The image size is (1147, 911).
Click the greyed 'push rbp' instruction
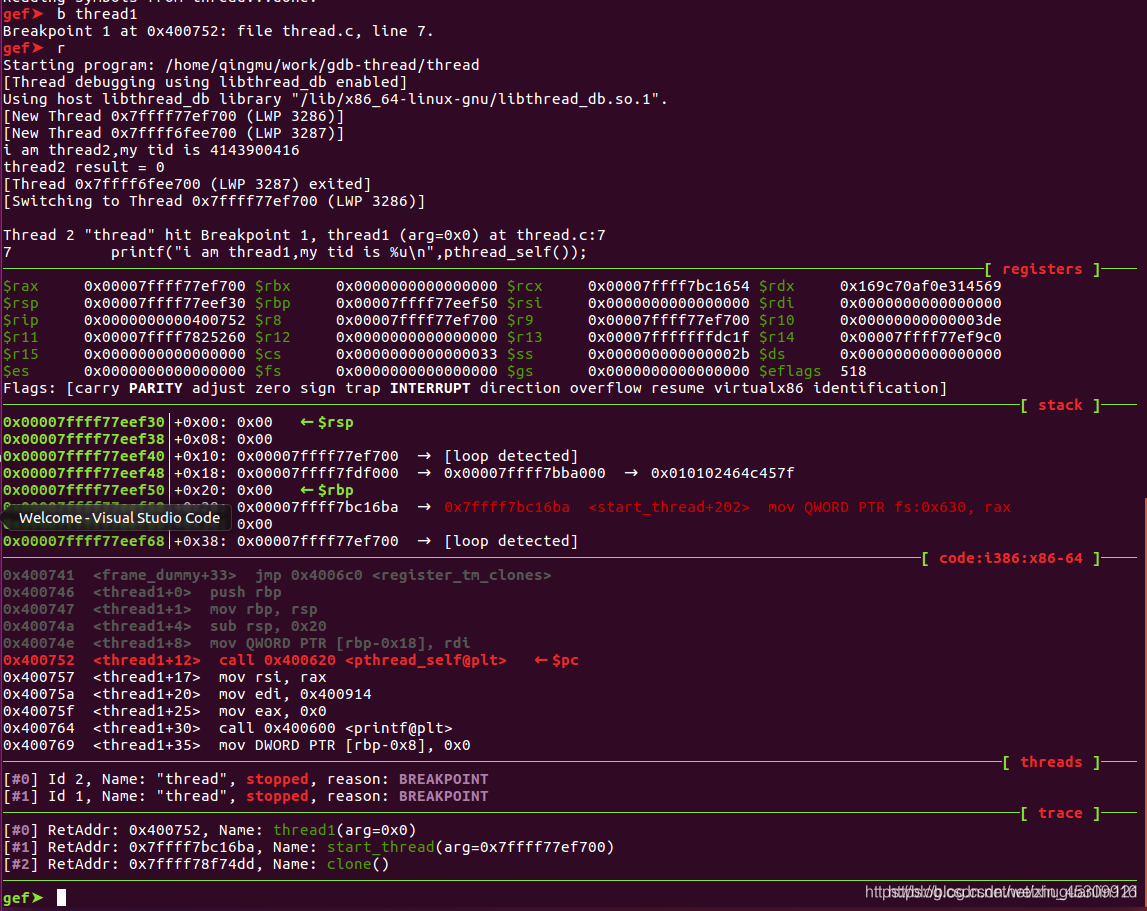coord(245,592)
